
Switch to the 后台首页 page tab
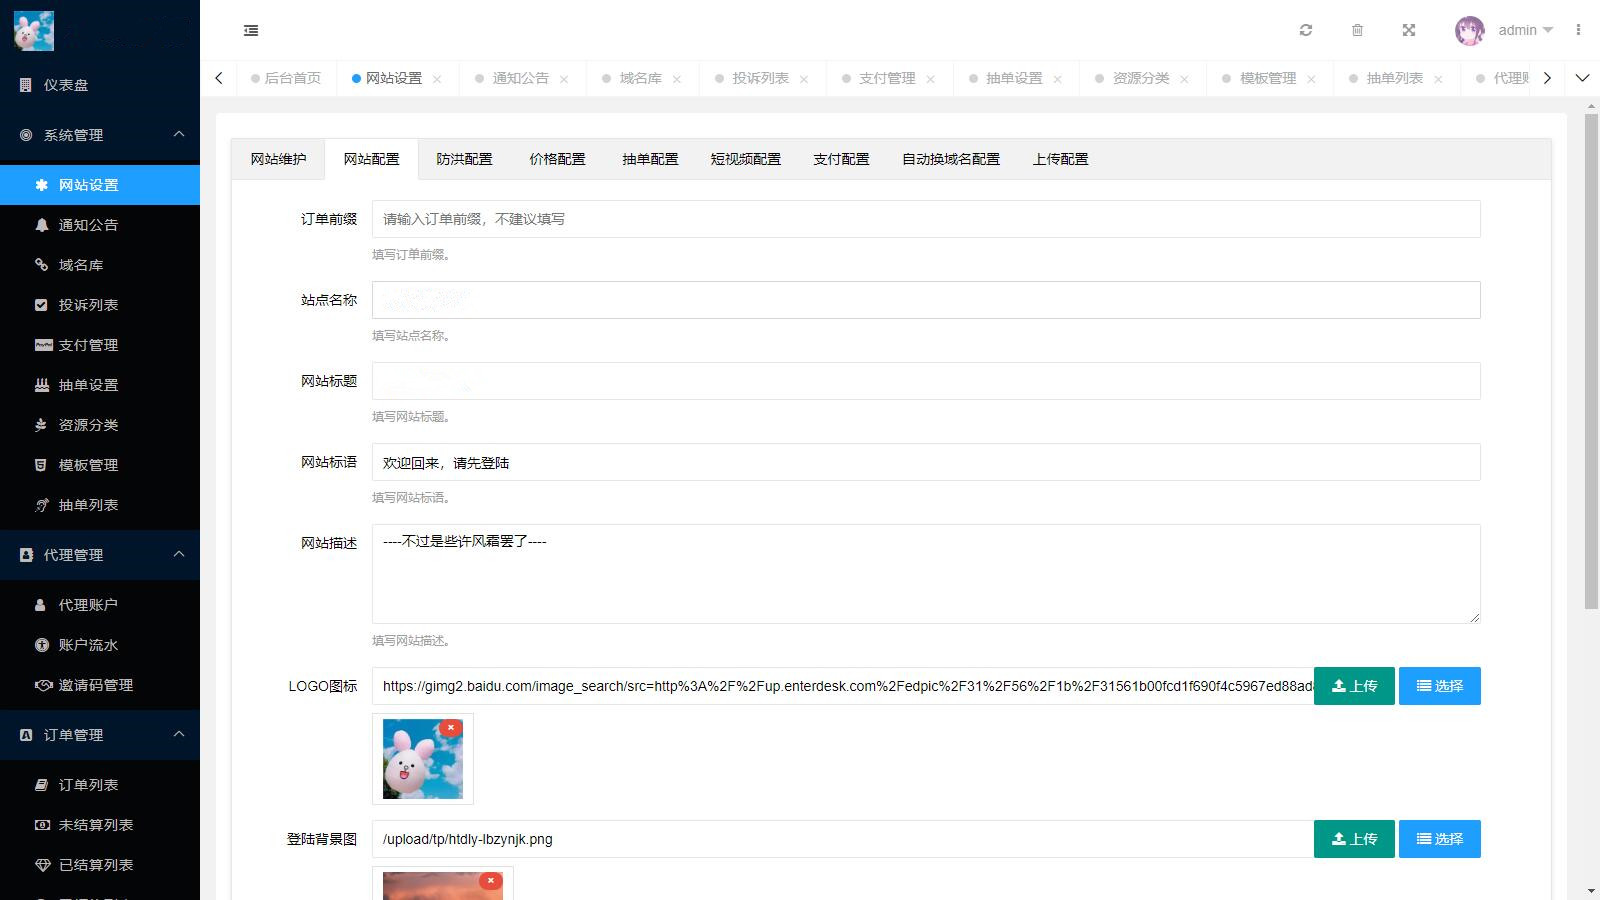point(286,78)
